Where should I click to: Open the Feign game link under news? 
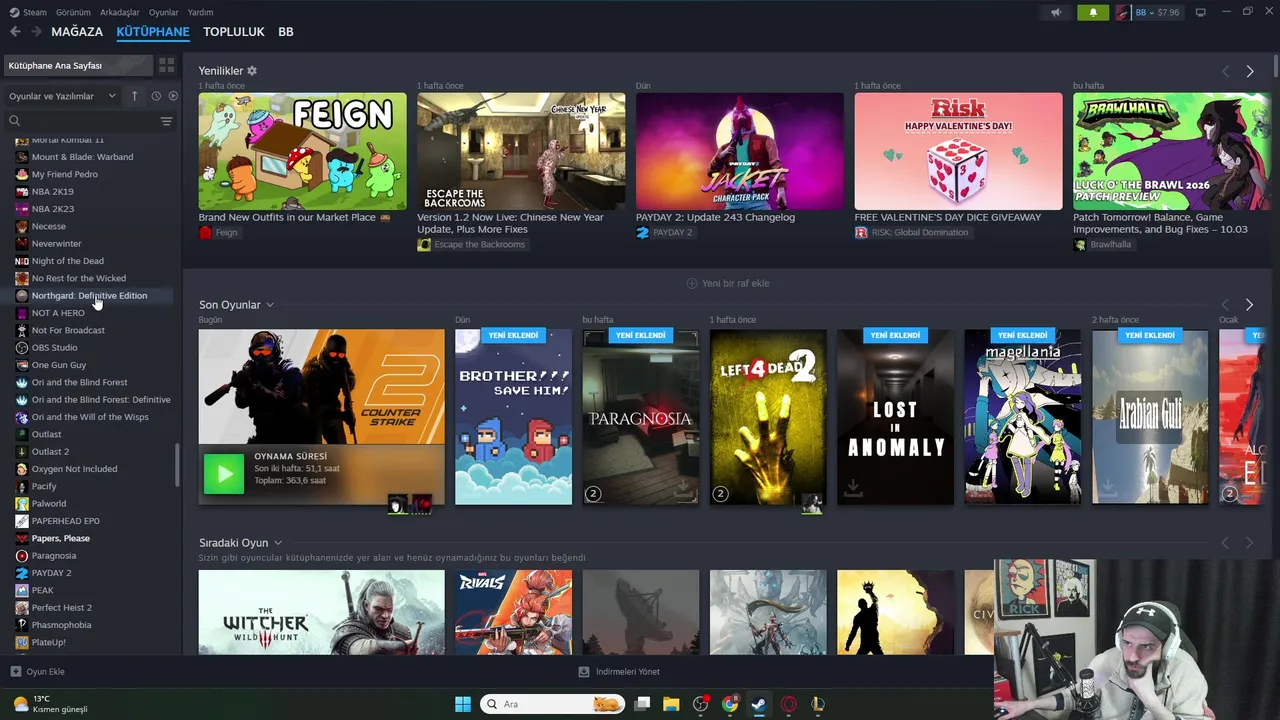pos(219,233)
